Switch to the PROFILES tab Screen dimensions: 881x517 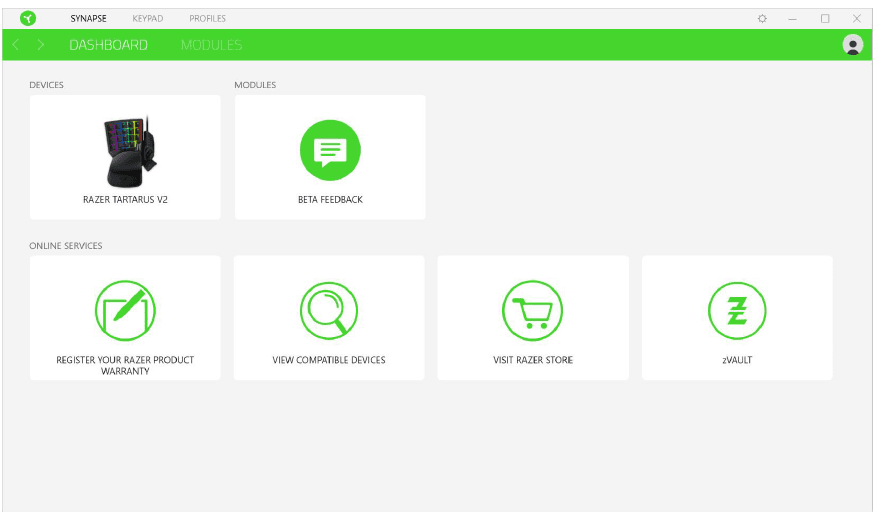click(207, 18)
